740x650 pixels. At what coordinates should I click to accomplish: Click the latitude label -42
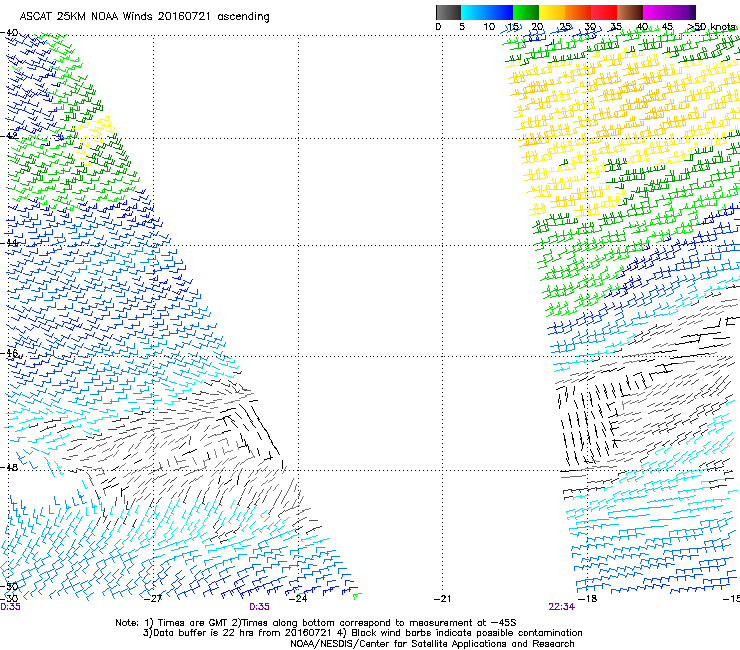(x=9, y=135)
